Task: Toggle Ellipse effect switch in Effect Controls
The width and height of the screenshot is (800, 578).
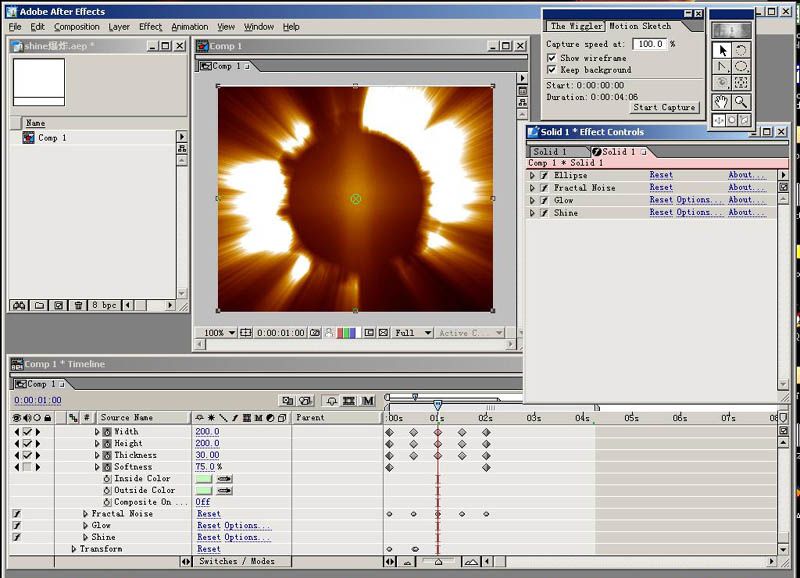Action: tap(544, 175)
